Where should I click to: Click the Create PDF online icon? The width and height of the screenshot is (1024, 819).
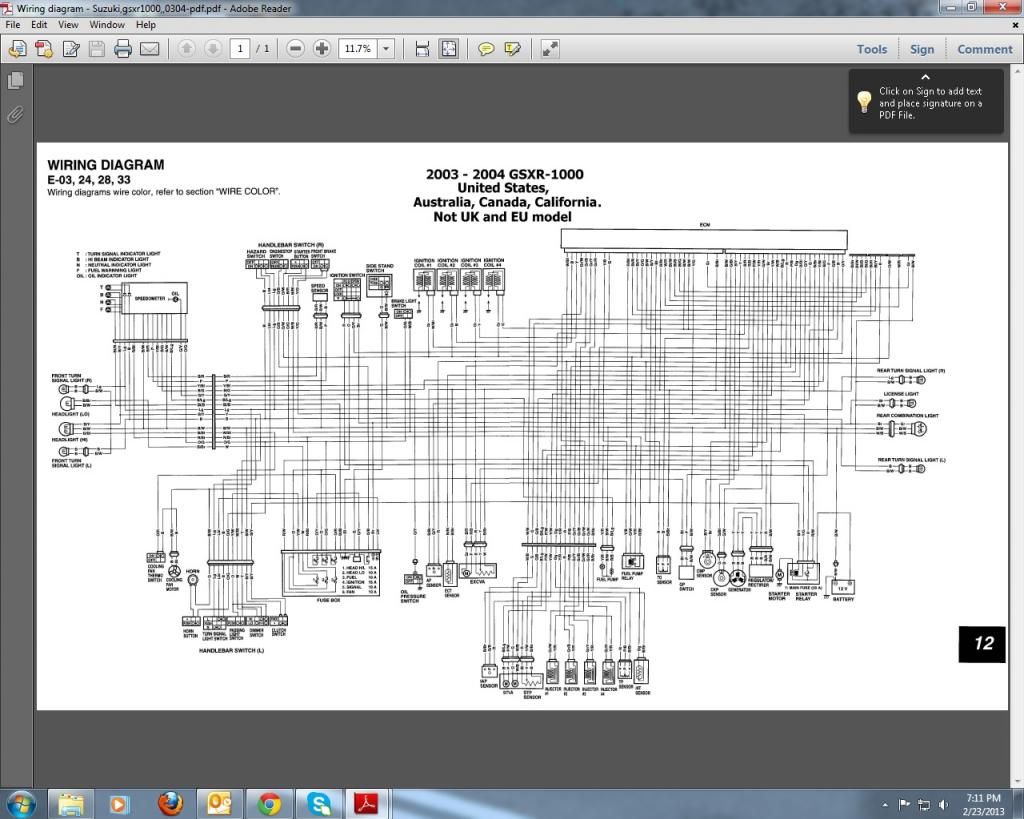pos(18,49)
